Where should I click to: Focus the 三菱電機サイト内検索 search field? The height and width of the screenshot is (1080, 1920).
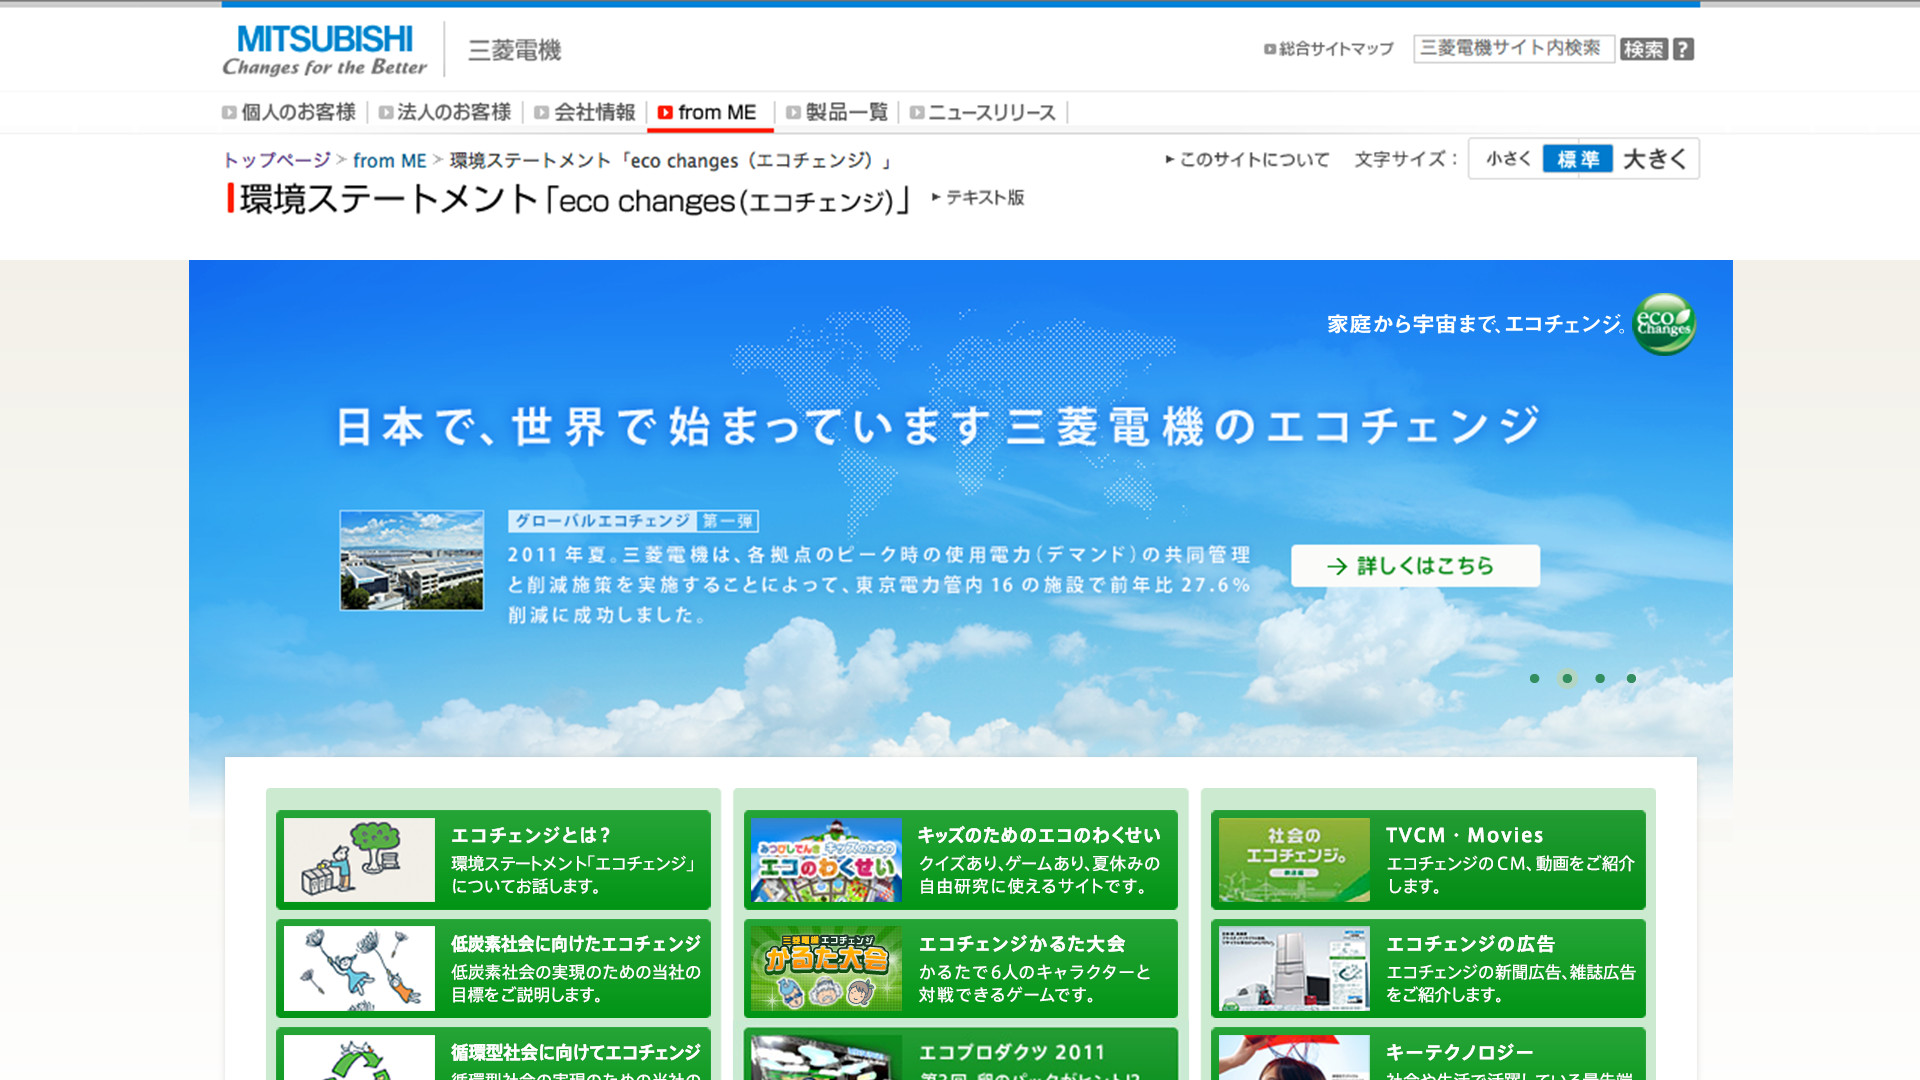pos(1513,48)
